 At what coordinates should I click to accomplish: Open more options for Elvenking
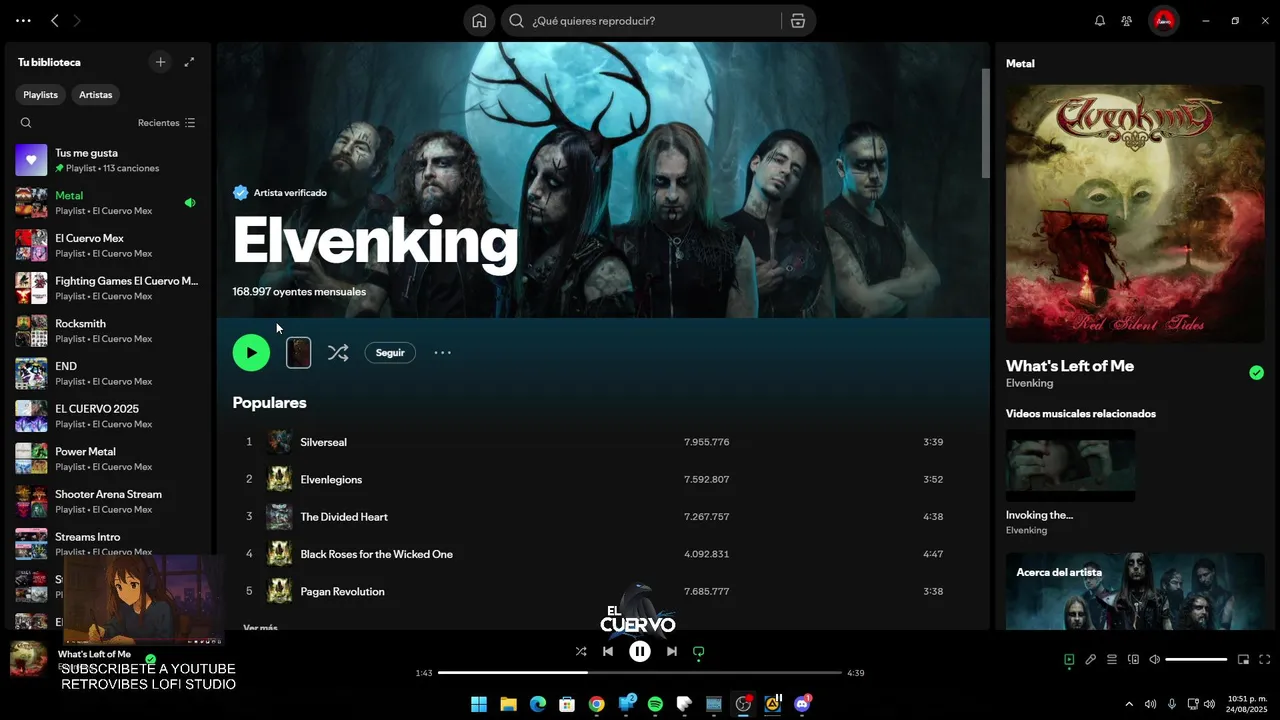(x=443, y=352)
